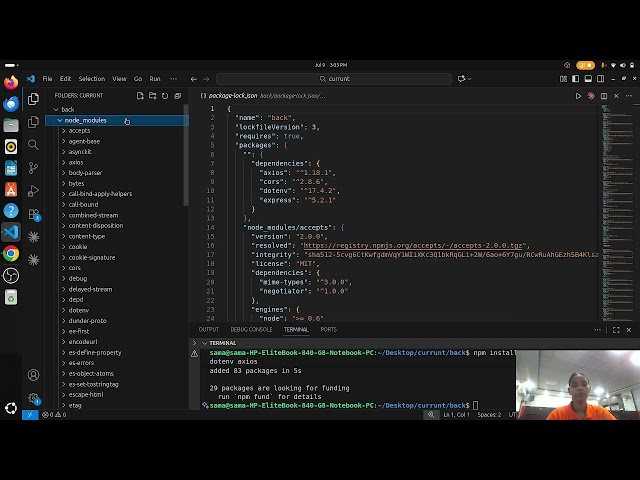Open Files manager from the dock
The width and height of the screenshot is (640, 480).
pyautogui.click(x=11, y=125)
